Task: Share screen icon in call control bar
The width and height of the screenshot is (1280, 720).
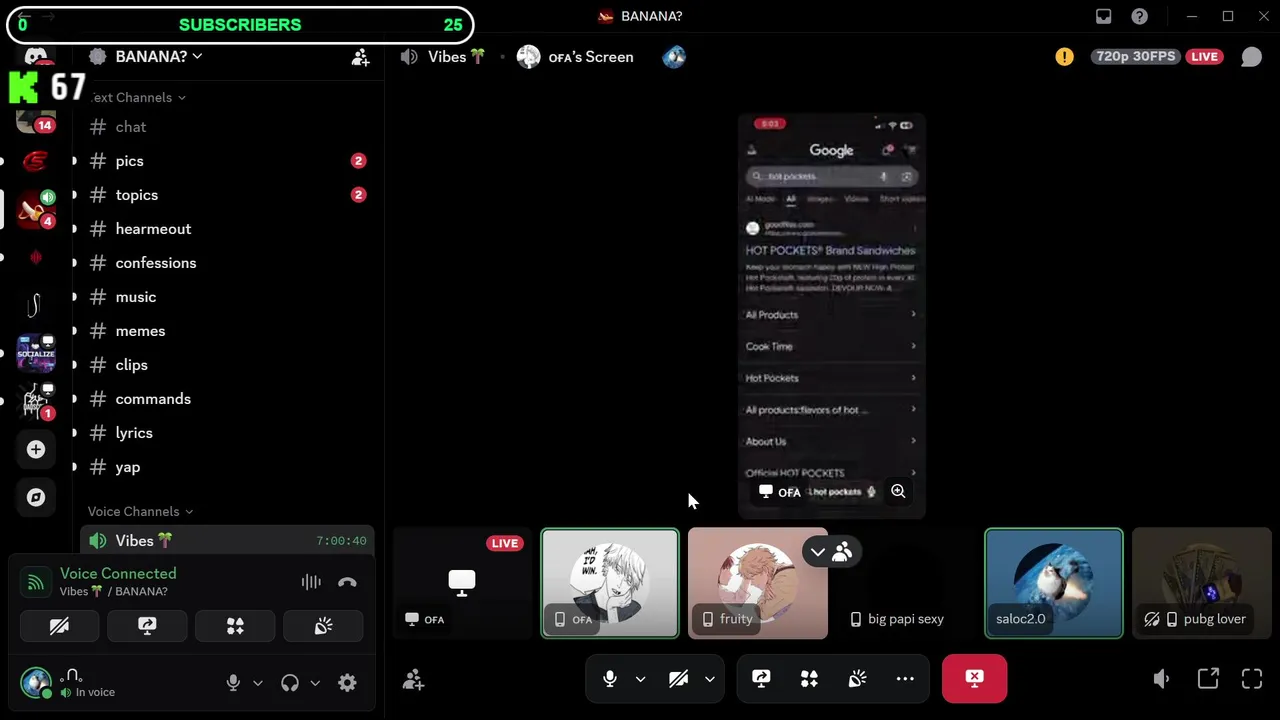Action: pos(761,679)
